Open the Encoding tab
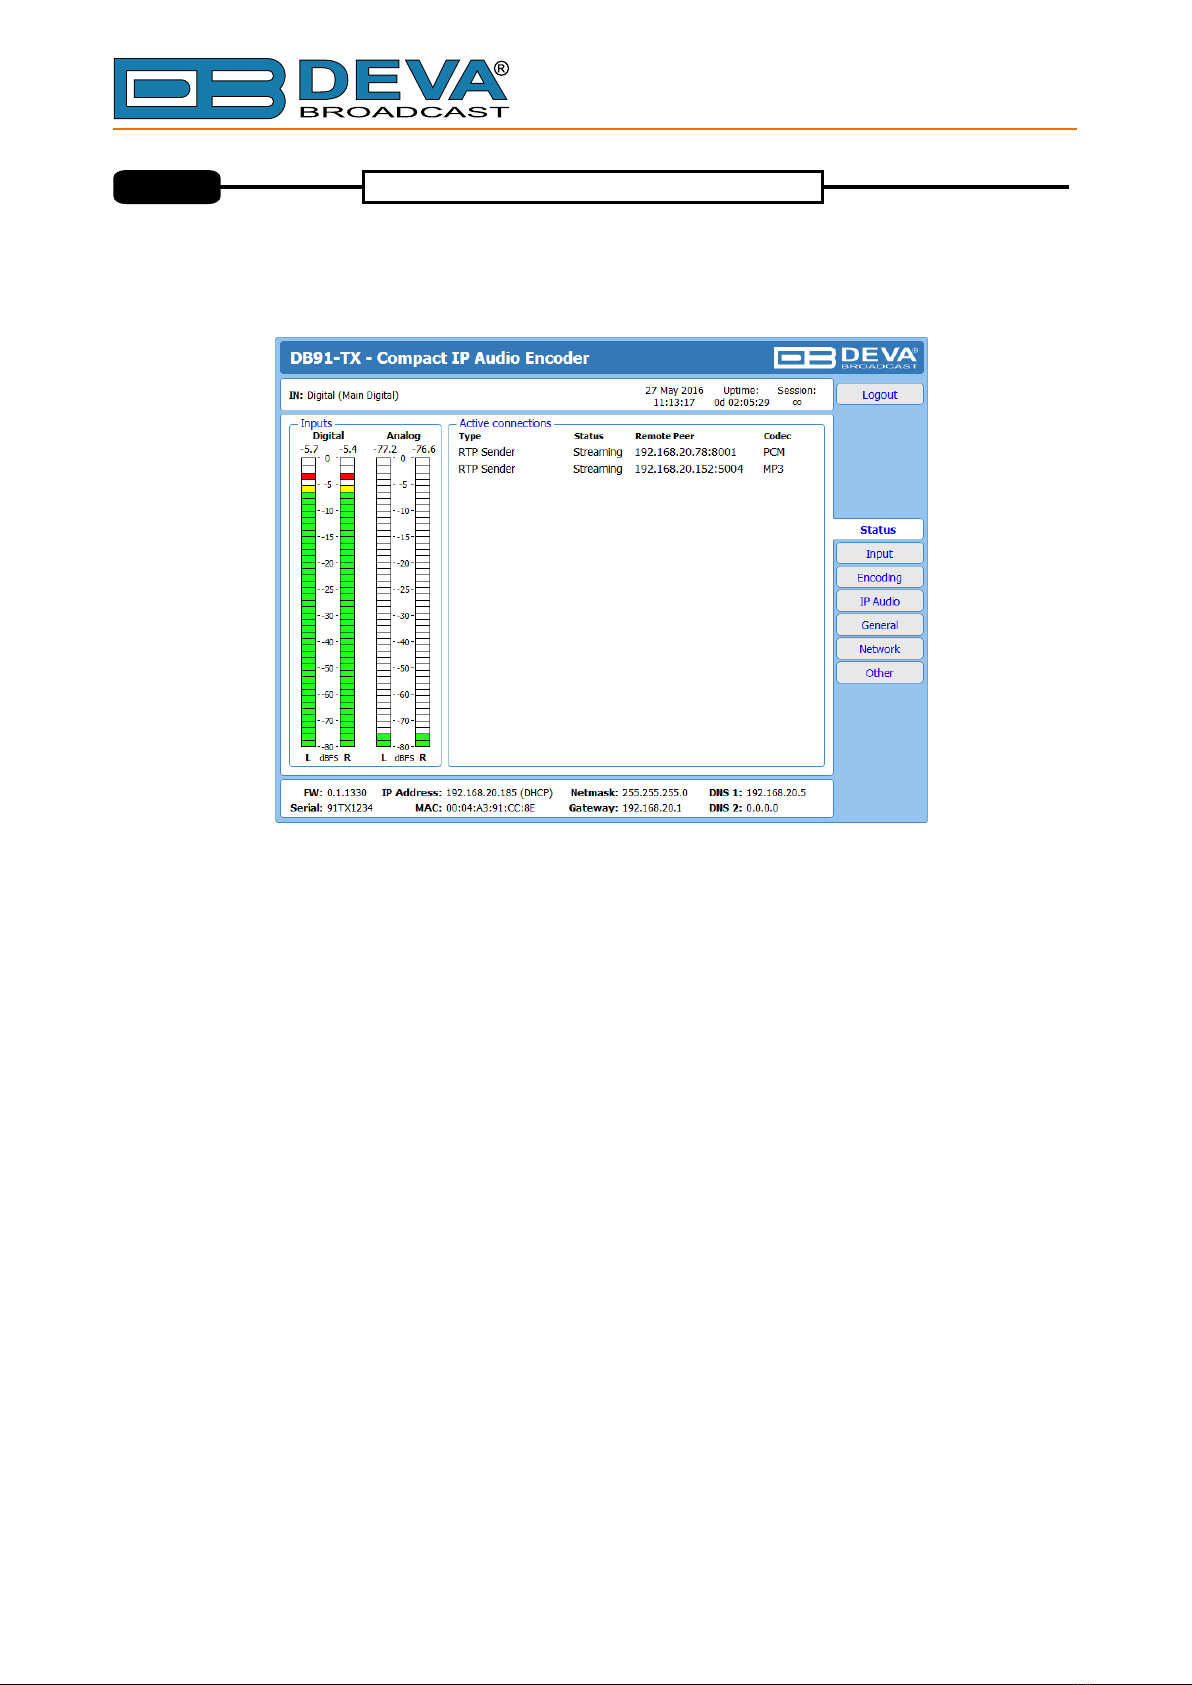This screenshot has width=1192, height=1685. click(879, 578)
